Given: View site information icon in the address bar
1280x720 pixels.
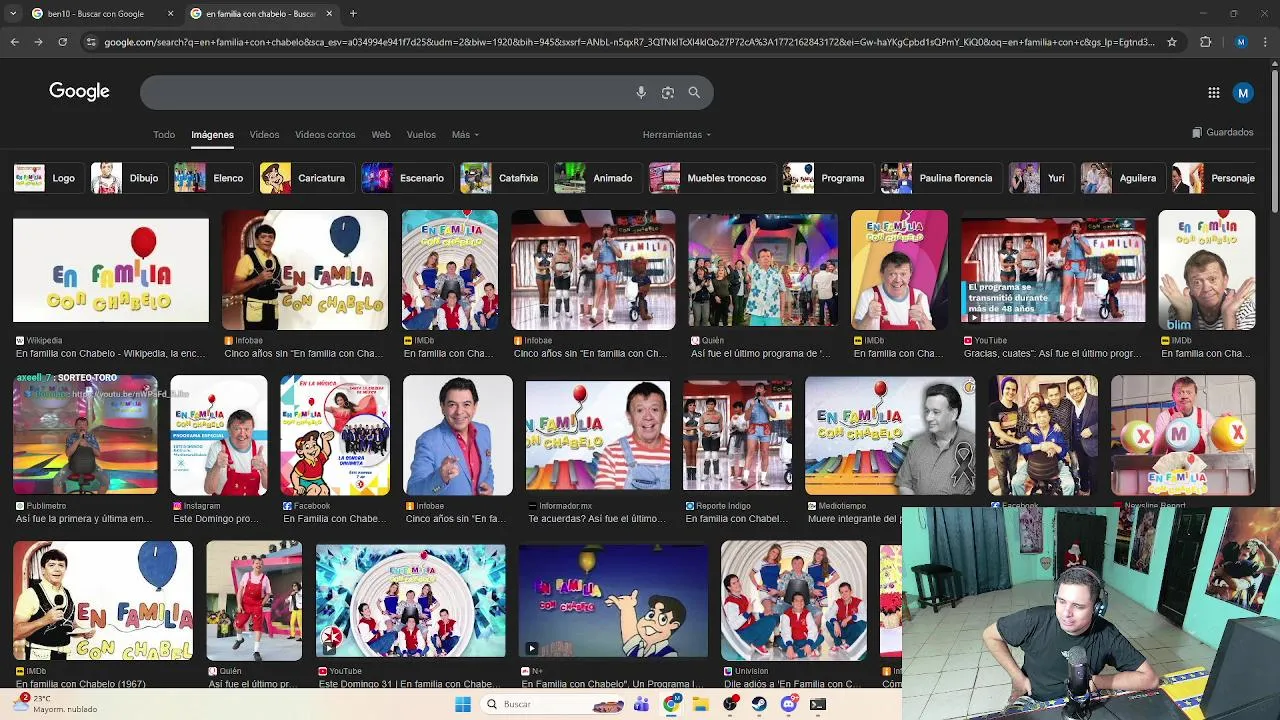Looking at the screenshot, I should pyautogui.click(x=91, y=42).
